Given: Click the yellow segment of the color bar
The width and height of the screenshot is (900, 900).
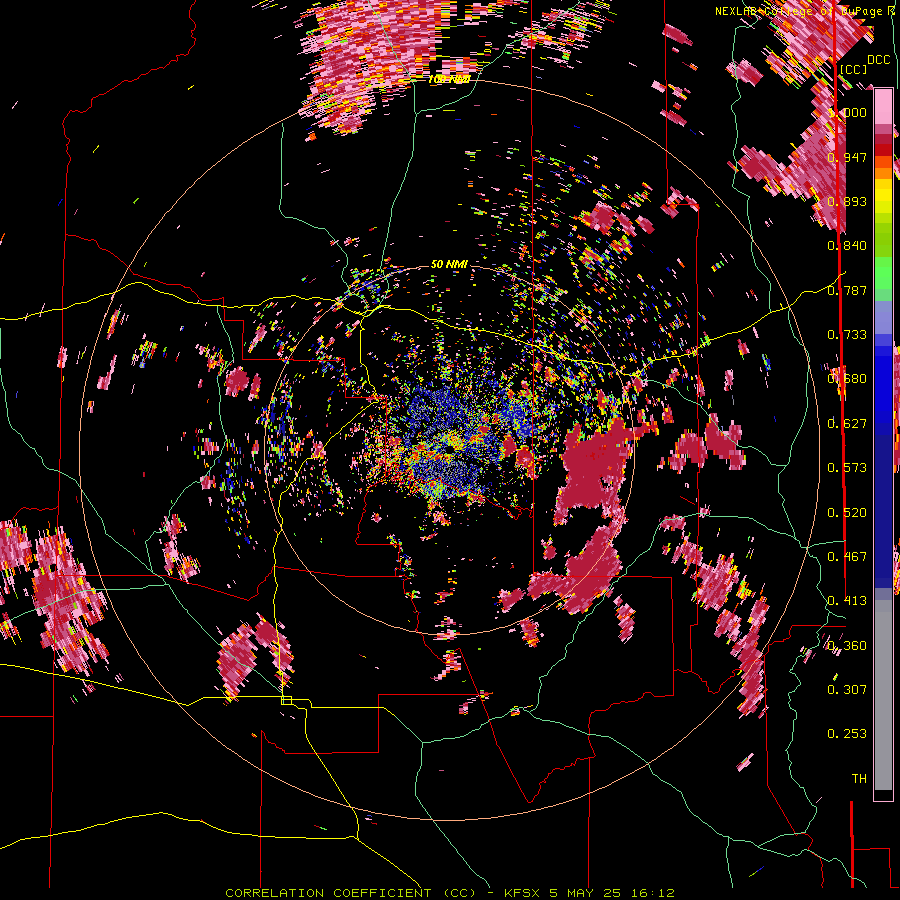Looking at the screenshot, I should pyautogui.click(x=883, y=196).
